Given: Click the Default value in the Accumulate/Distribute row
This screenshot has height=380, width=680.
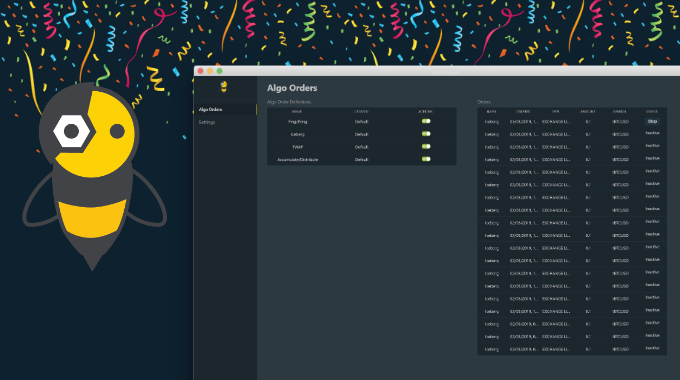Looking at the screenshot, I should [361, 160].
